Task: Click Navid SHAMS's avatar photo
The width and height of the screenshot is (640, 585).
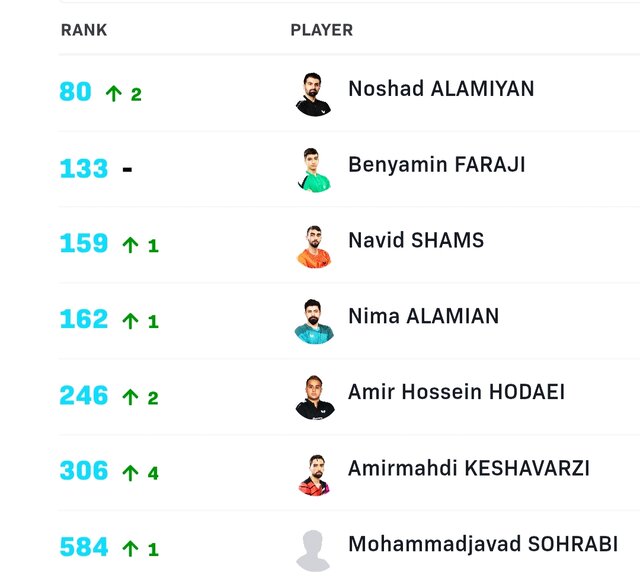Action: point(314,245)
